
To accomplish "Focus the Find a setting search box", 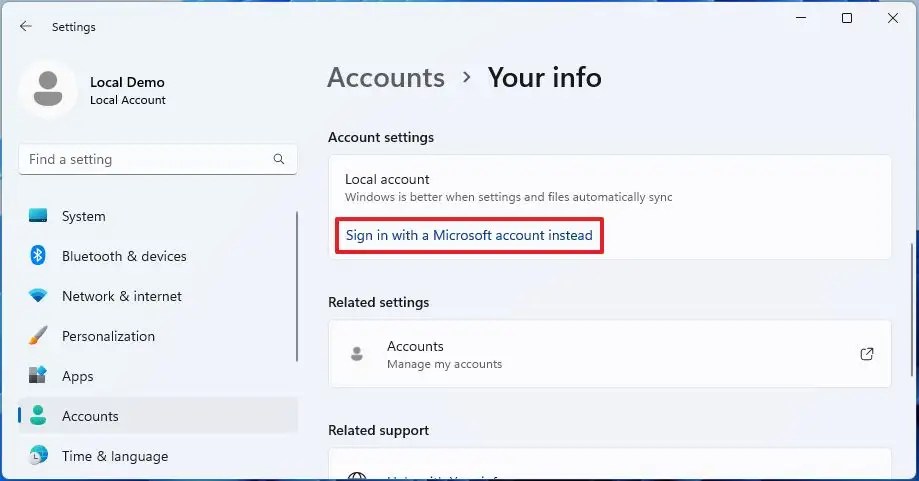I will tap(158, 159).
